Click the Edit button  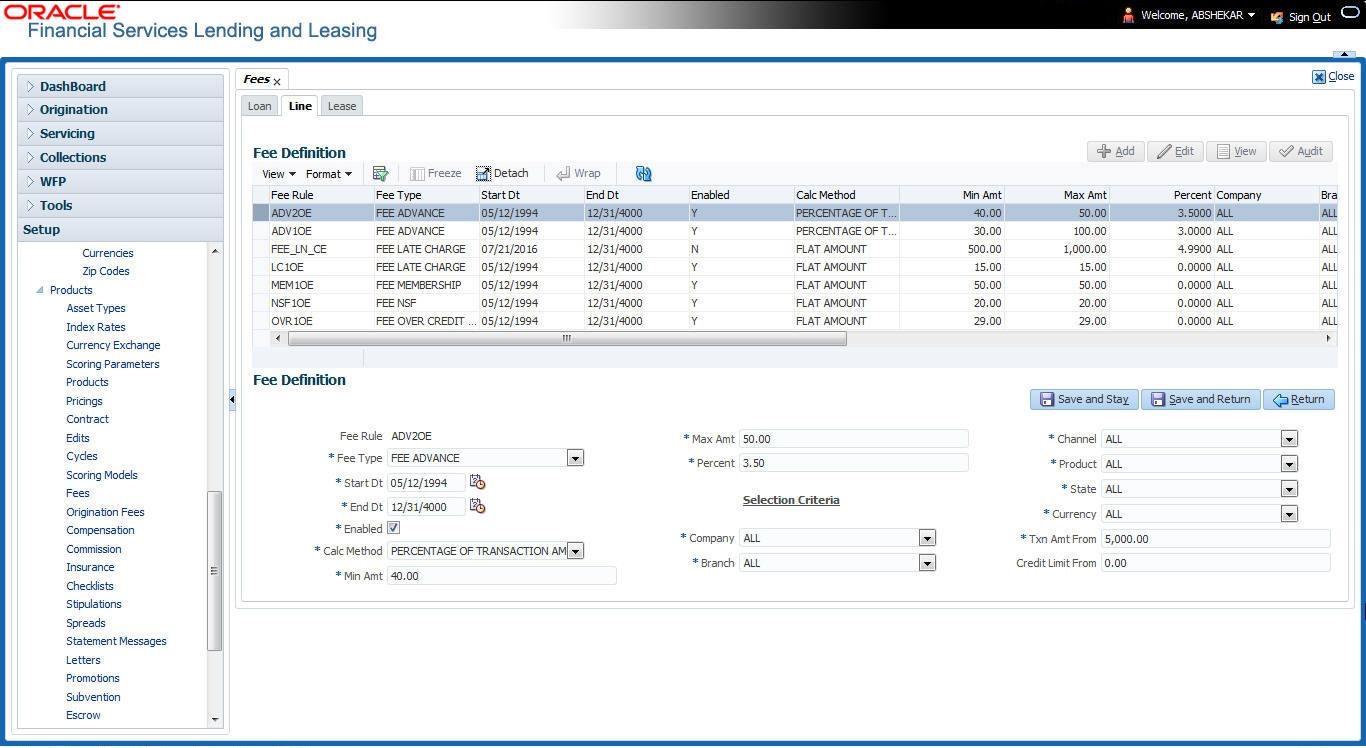(1175, 151)
